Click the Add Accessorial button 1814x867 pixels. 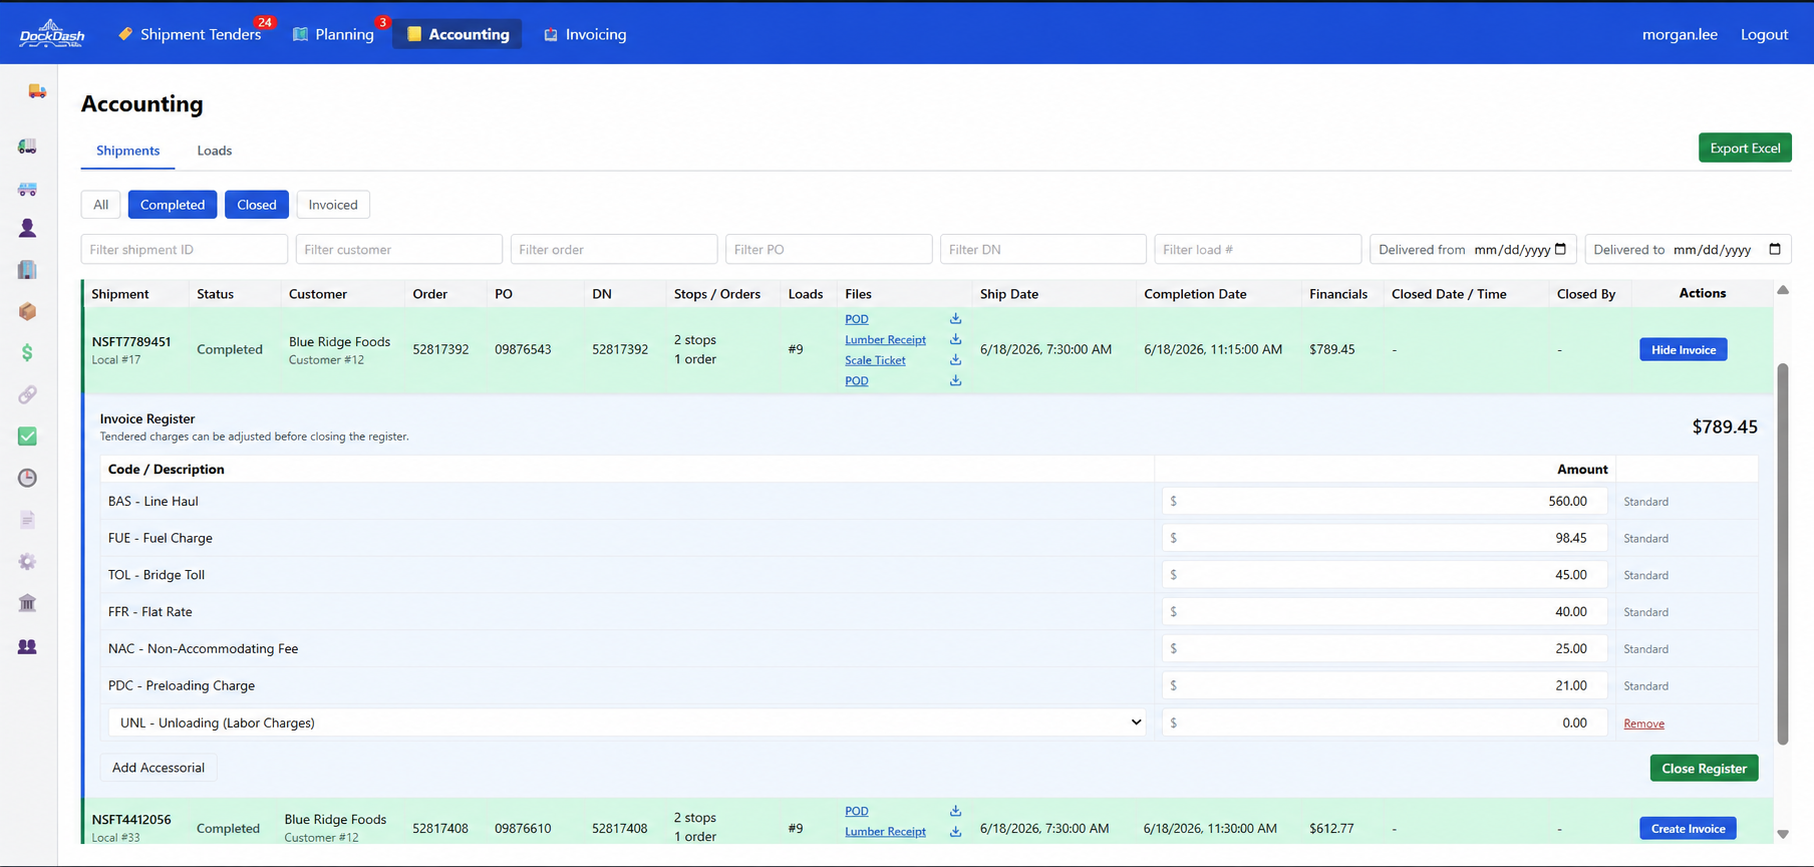[158, 767]
